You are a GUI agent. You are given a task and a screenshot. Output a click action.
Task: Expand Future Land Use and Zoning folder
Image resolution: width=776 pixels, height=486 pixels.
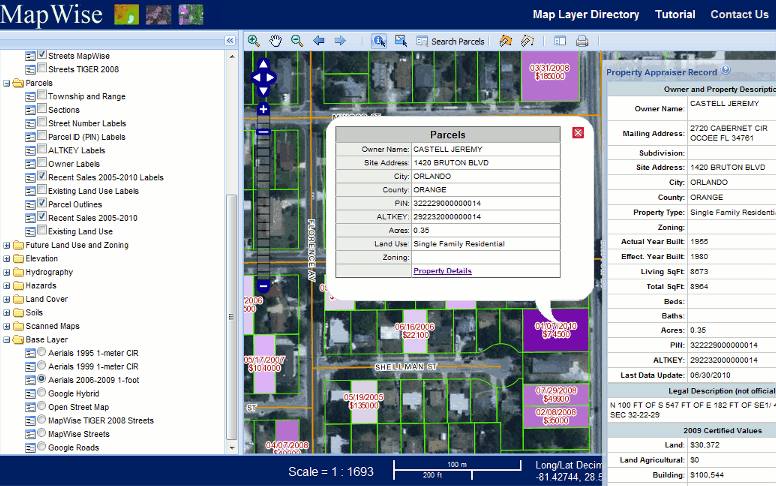(6, 245)
